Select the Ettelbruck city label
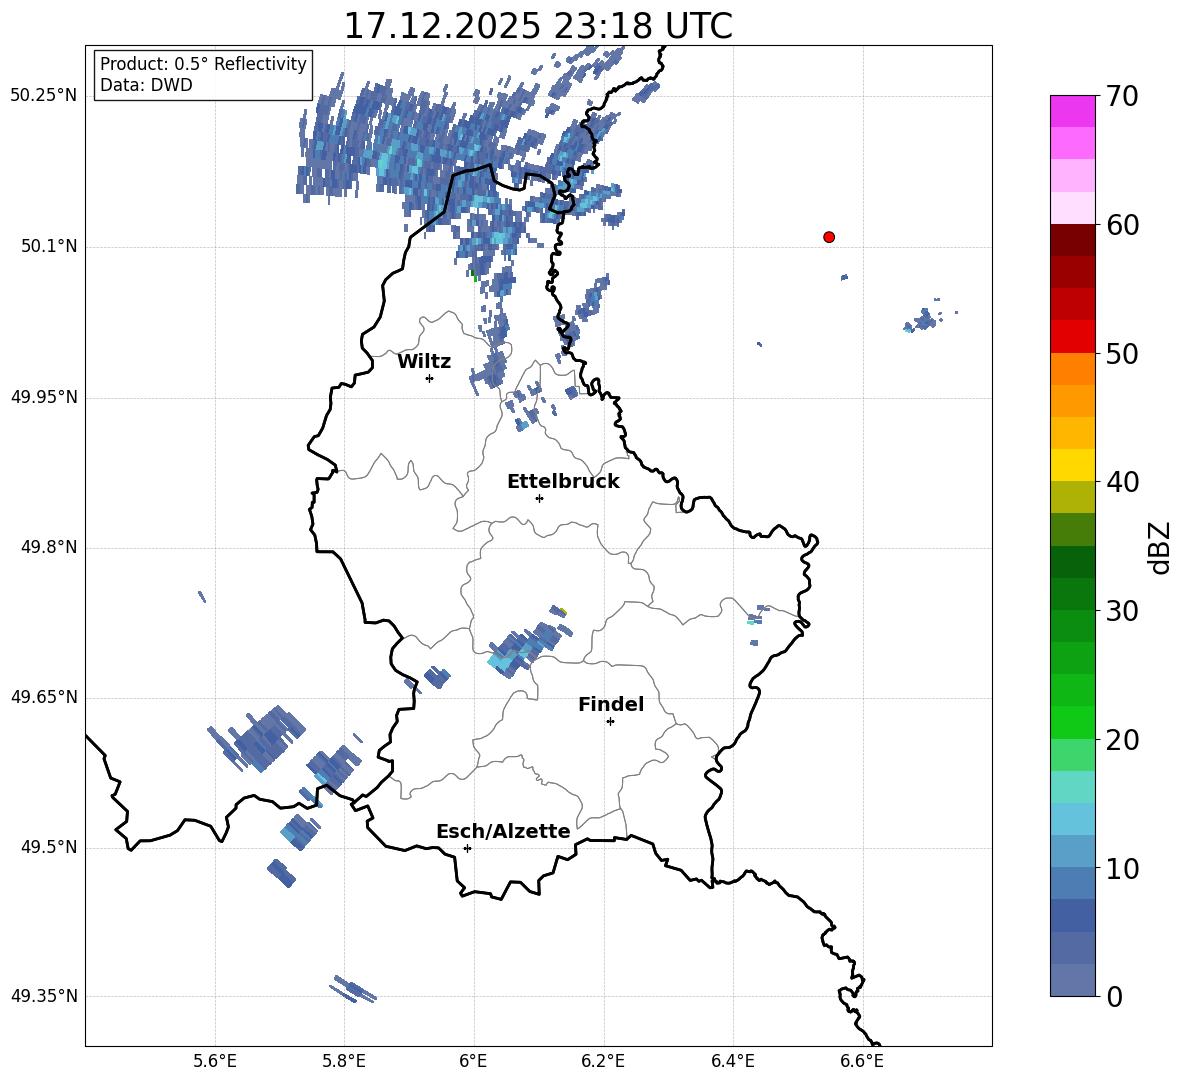 (563, 482)
